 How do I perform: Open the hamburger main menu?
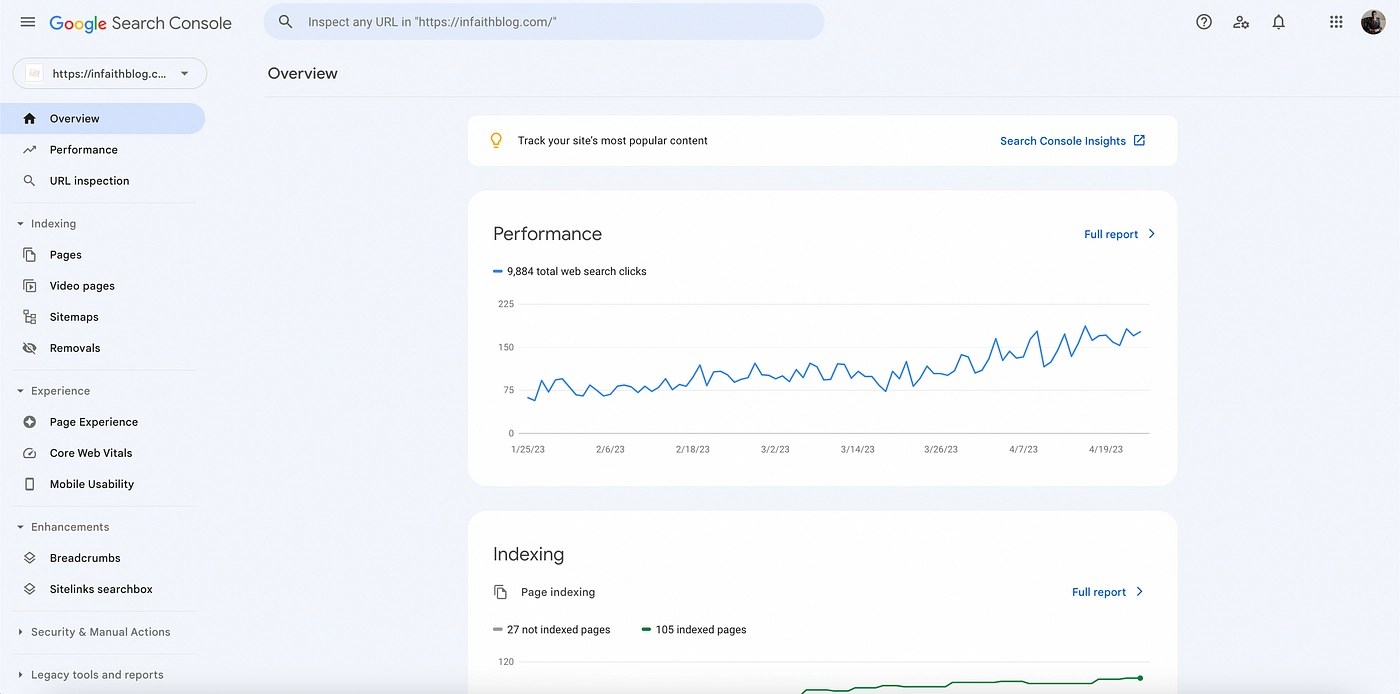[28, 22]
